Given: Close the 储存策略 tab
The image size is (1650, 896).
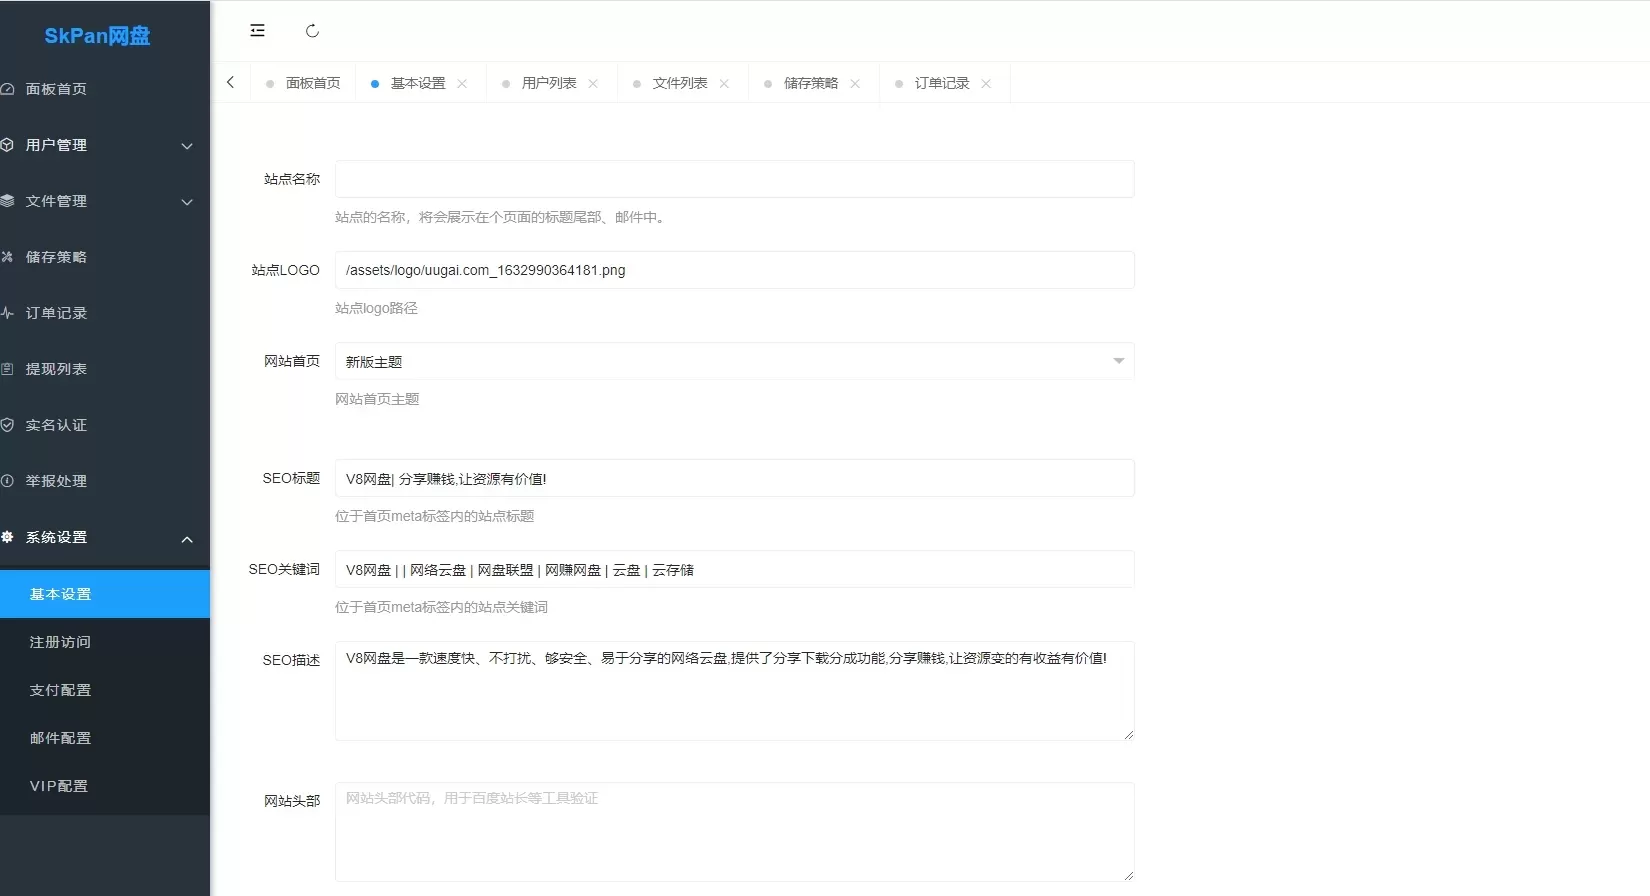Looking at the screenshot, I should pos(855,84).
